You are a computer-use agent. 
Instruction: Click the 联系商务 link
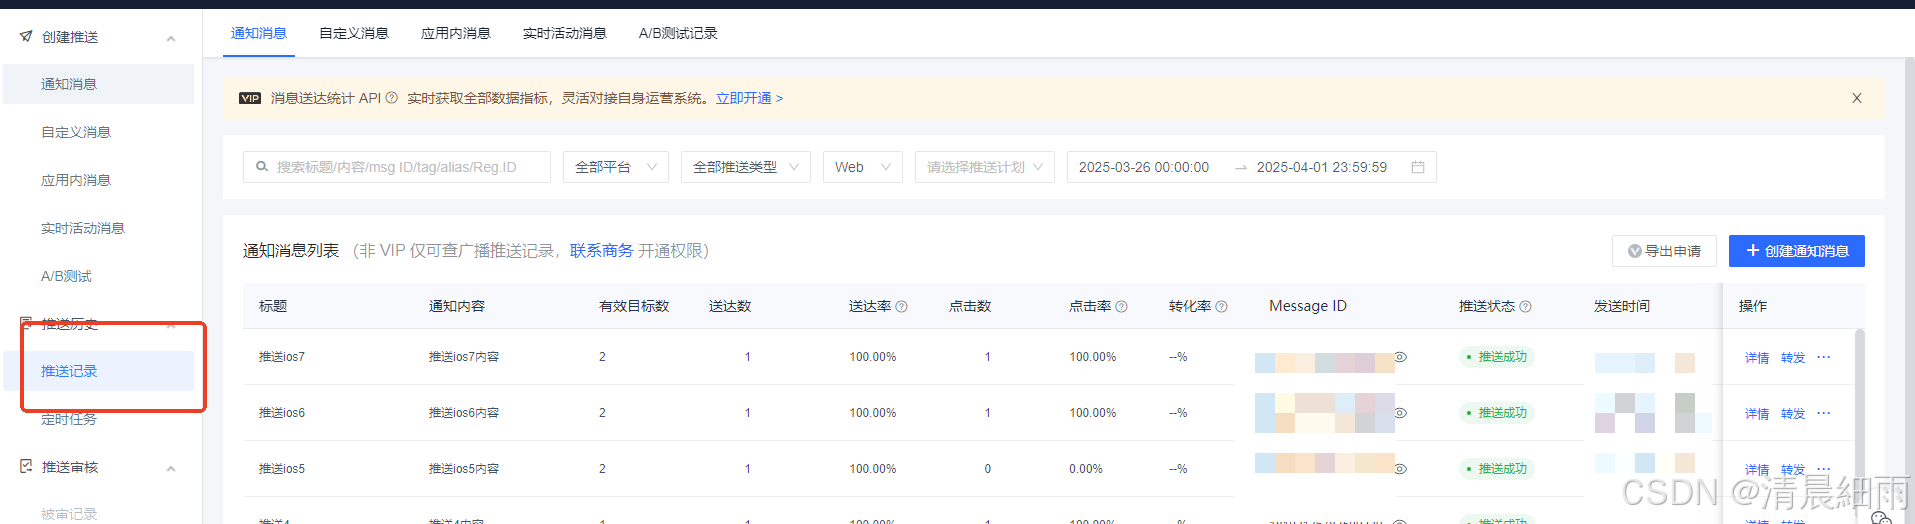point(602,250)
